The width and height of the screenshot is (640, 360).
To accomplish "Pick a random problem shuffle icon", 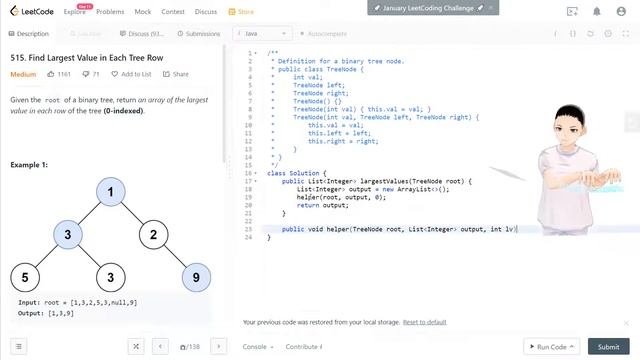I will 136,347.
